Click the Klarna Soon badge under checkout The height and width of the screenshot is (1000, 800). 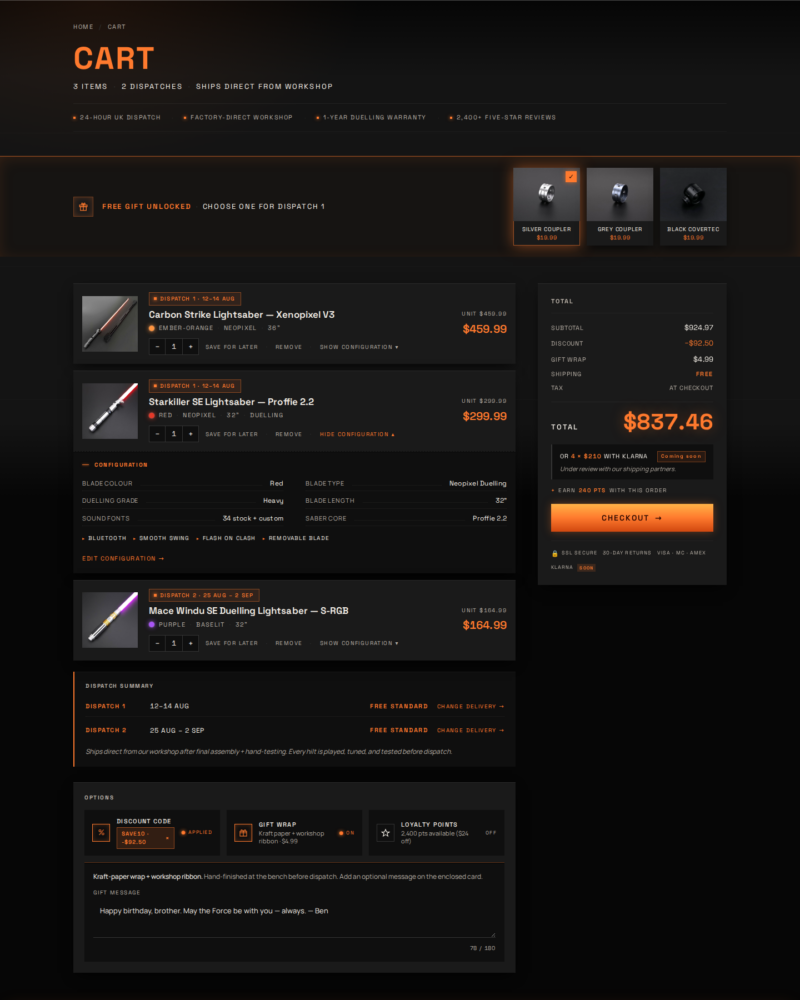[586, 568]
